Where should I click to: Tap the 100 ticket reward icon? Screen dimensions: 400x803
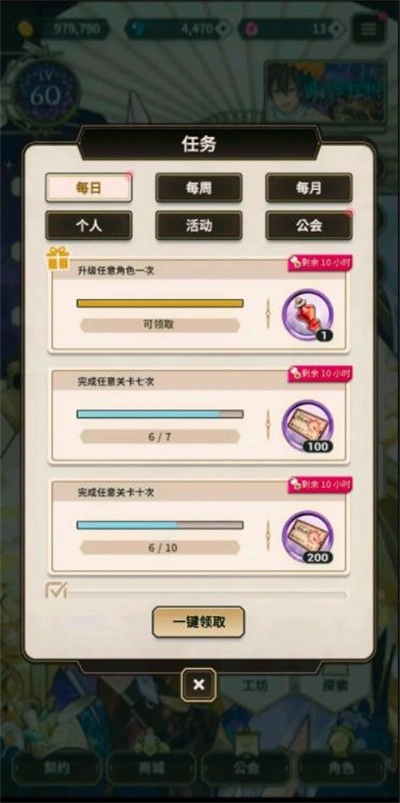point(308,426)
